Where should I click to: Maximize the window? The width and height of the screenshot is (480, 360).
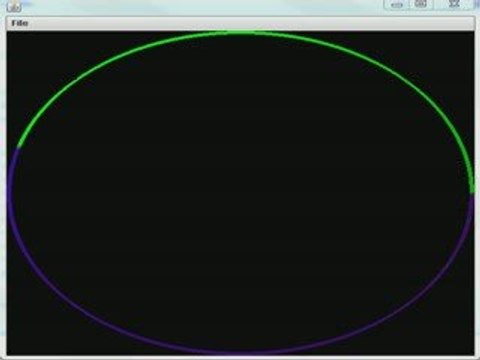tap(421, 4)
